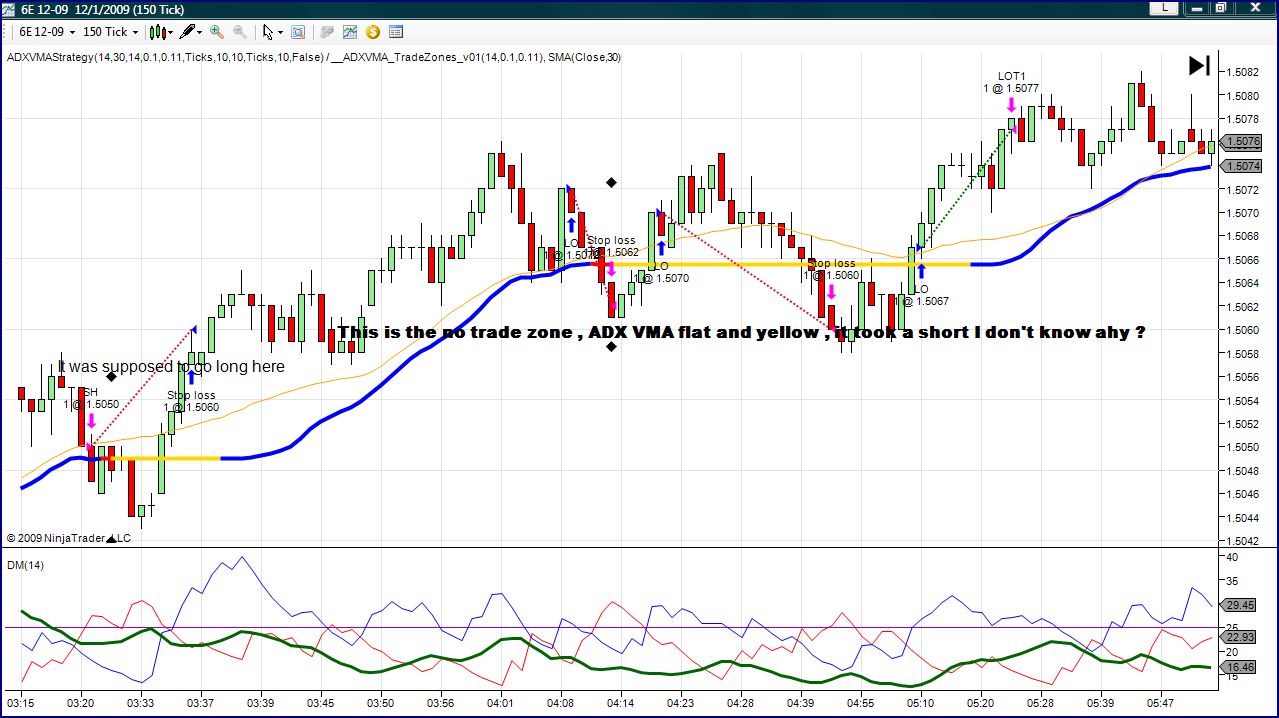Expand the cursor type dropdown arrow
The image size is (1279, 718).
tap(281, 32)
